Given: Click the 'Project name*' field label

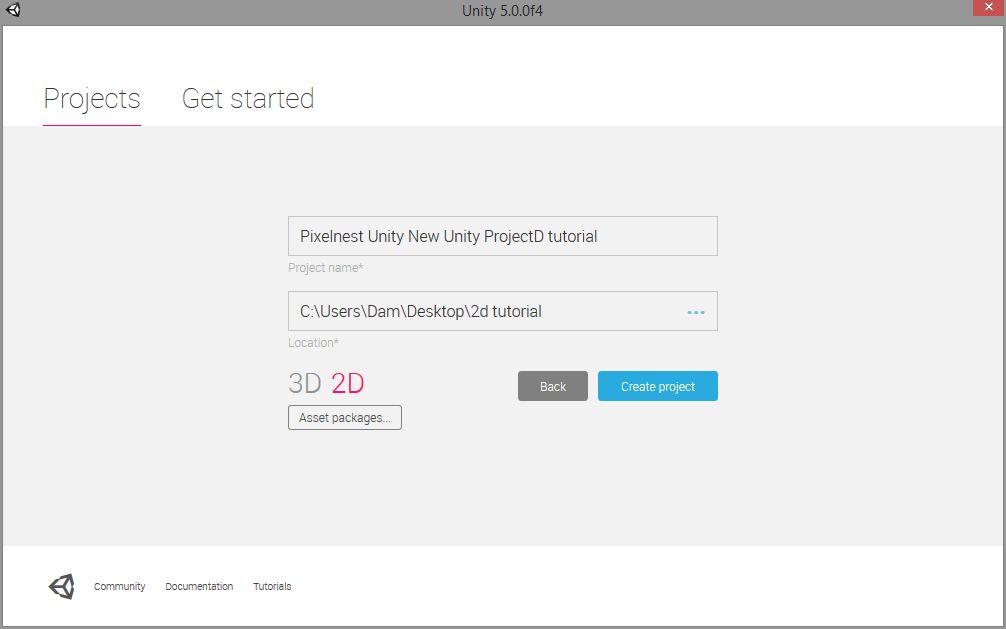Looking at the screenshot, I should click(325, 268).
